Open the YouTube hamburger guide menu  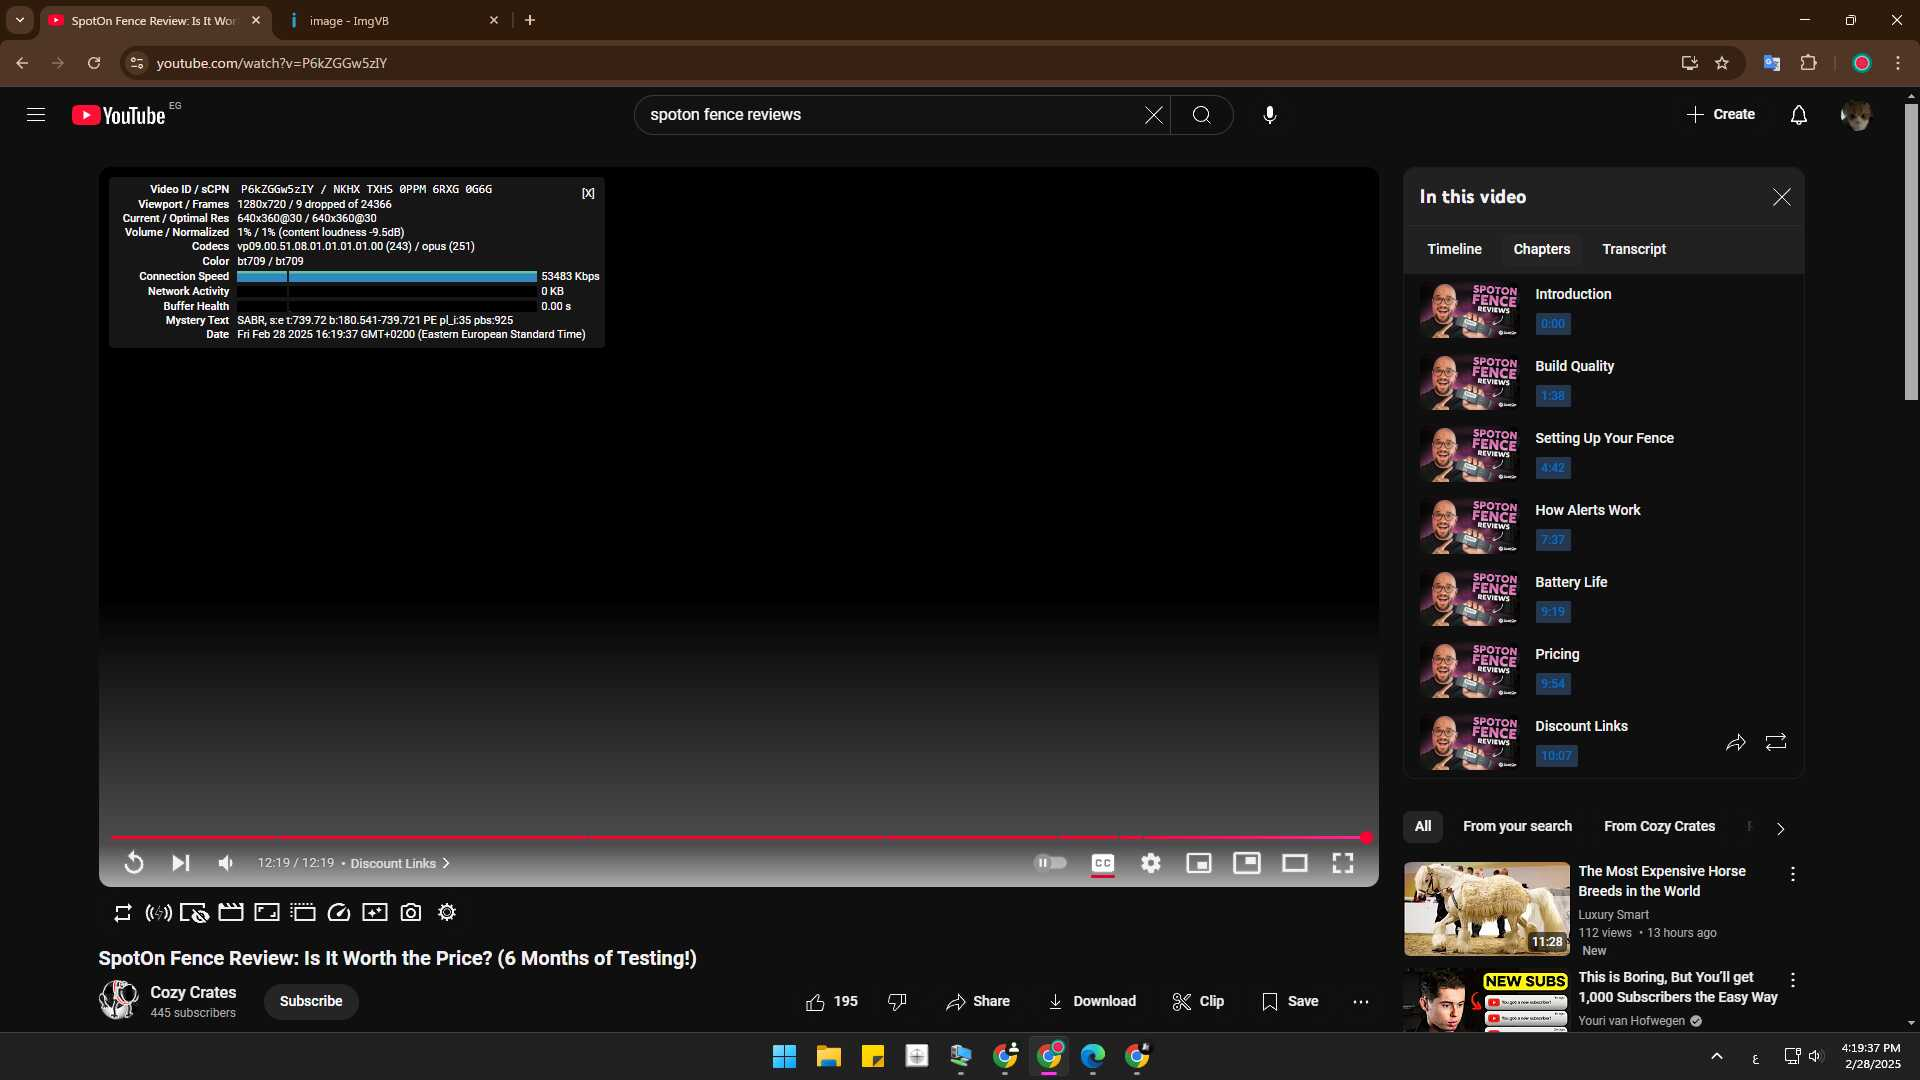[x=36, y=115]
